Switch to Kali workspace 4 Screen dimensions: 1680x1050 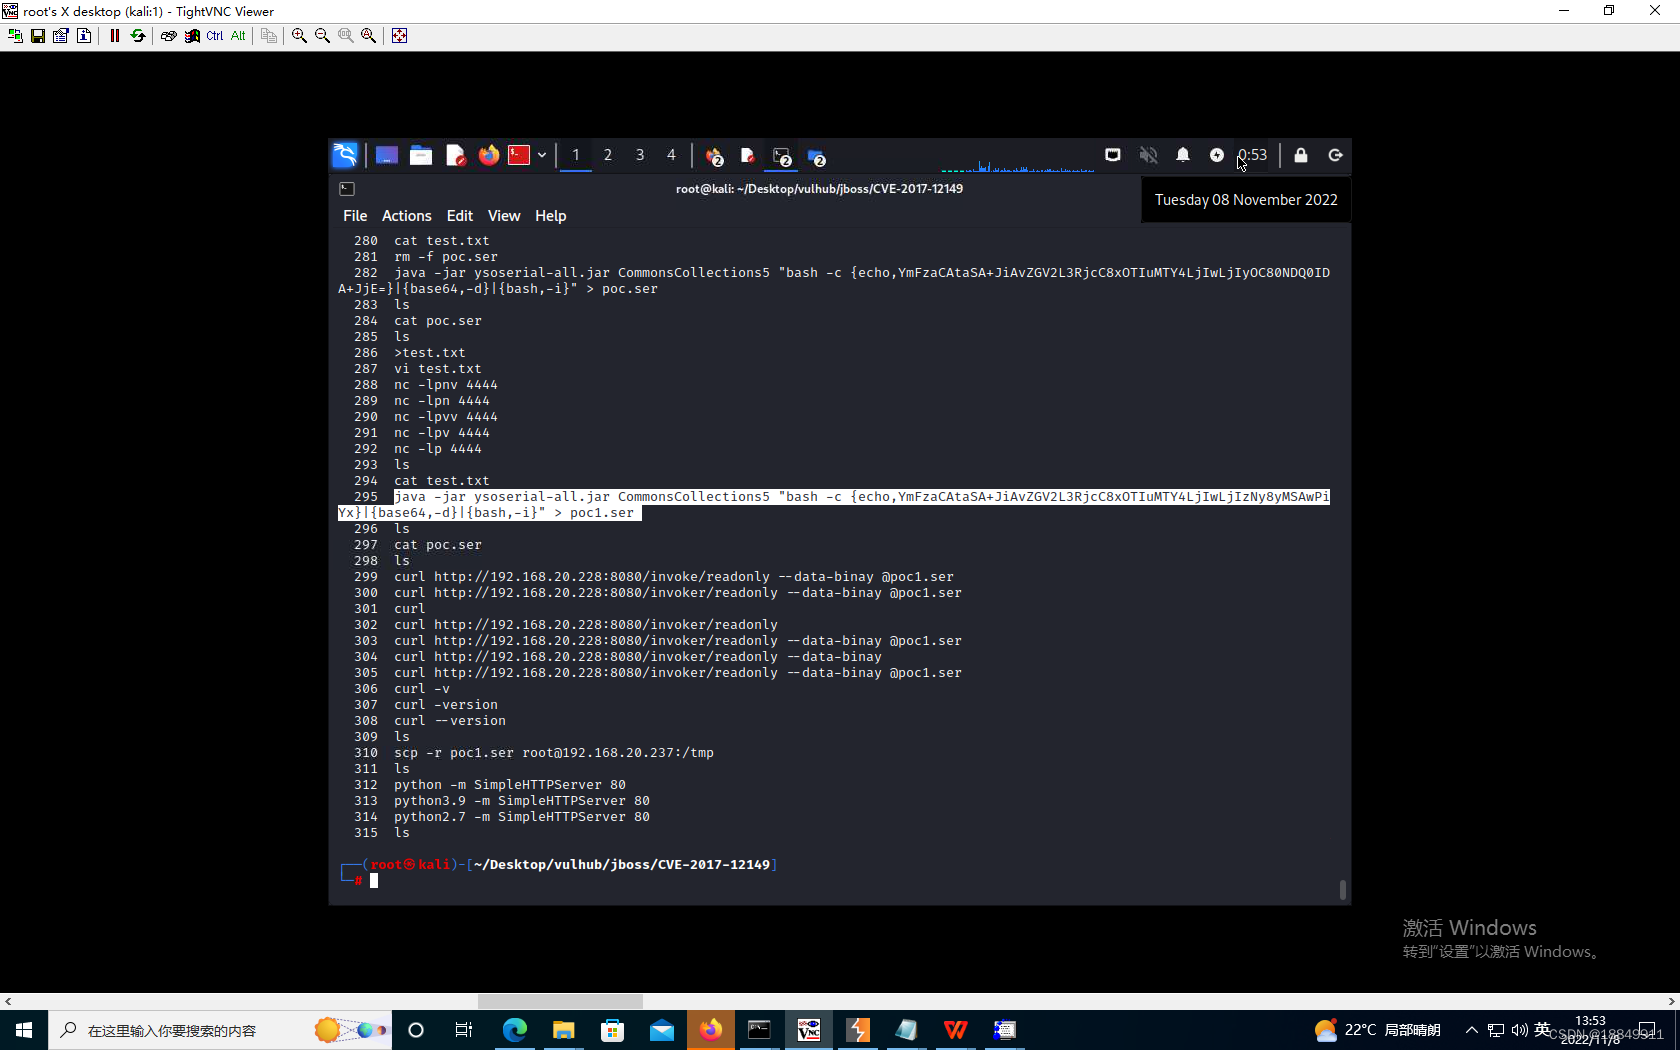[672, 155]
